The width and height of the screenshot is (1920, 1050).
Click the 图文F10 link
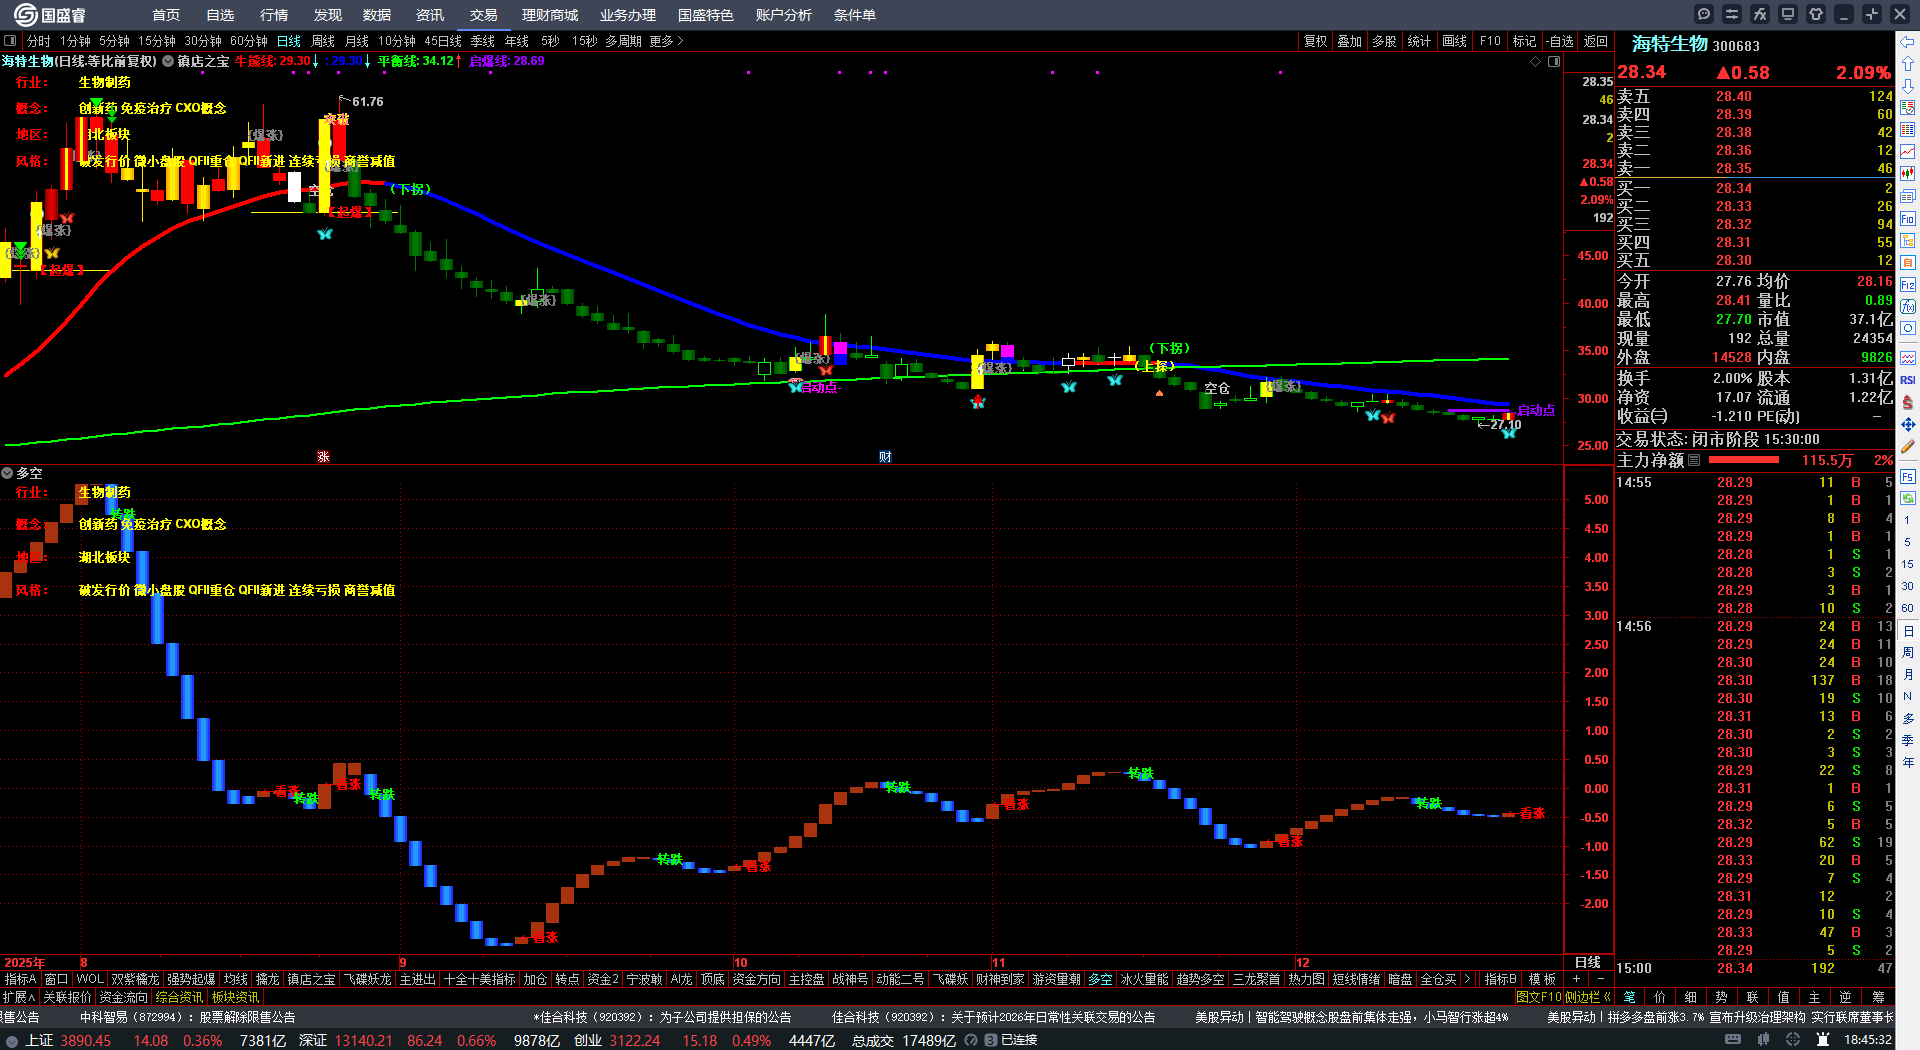click(1538, 997)
